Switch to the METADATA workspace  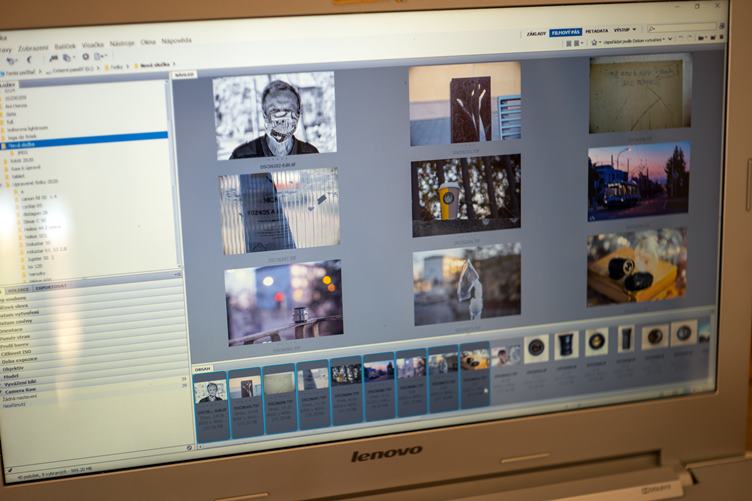pyautogui.click(x=597, y=31)
